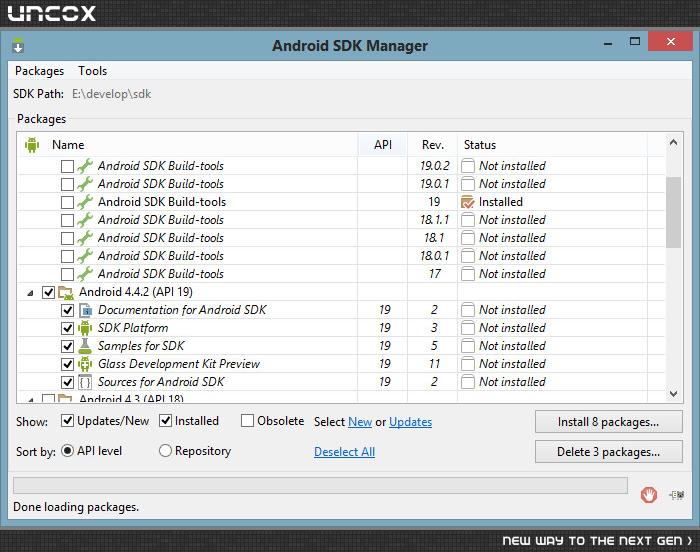700x552 pixels.
Task: Click the New selection link
Action: [x=360, y=422]
